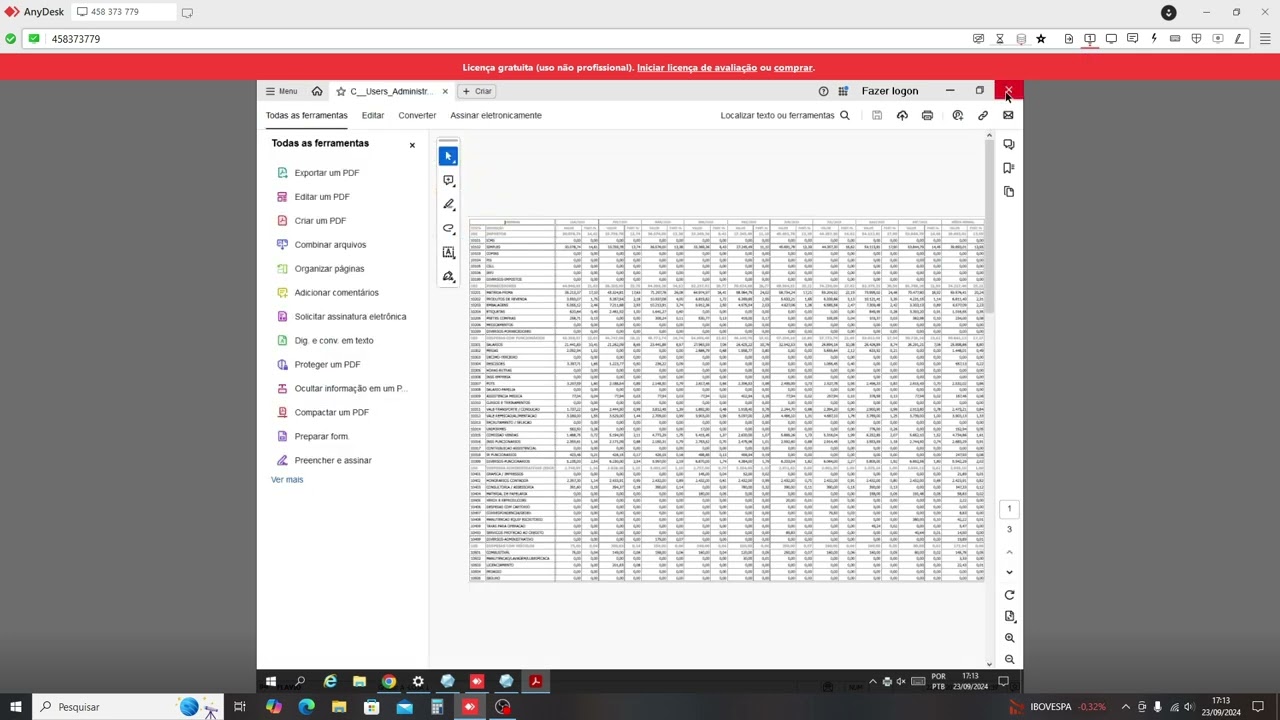This screenshot has height=720, width=1280.
Task: Open the Editar tab
Action: point(373,115)
